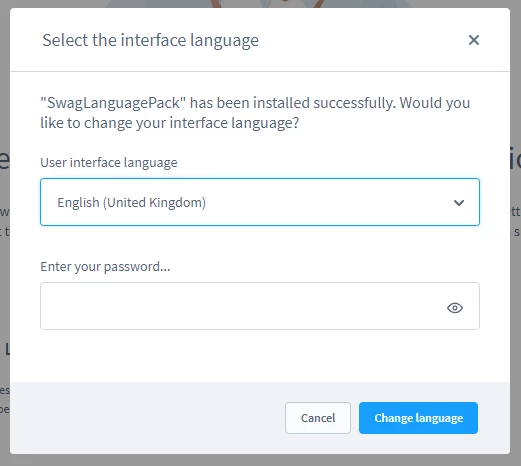Focus the password input field
521x466 pixels.
[x=260, y=306]
